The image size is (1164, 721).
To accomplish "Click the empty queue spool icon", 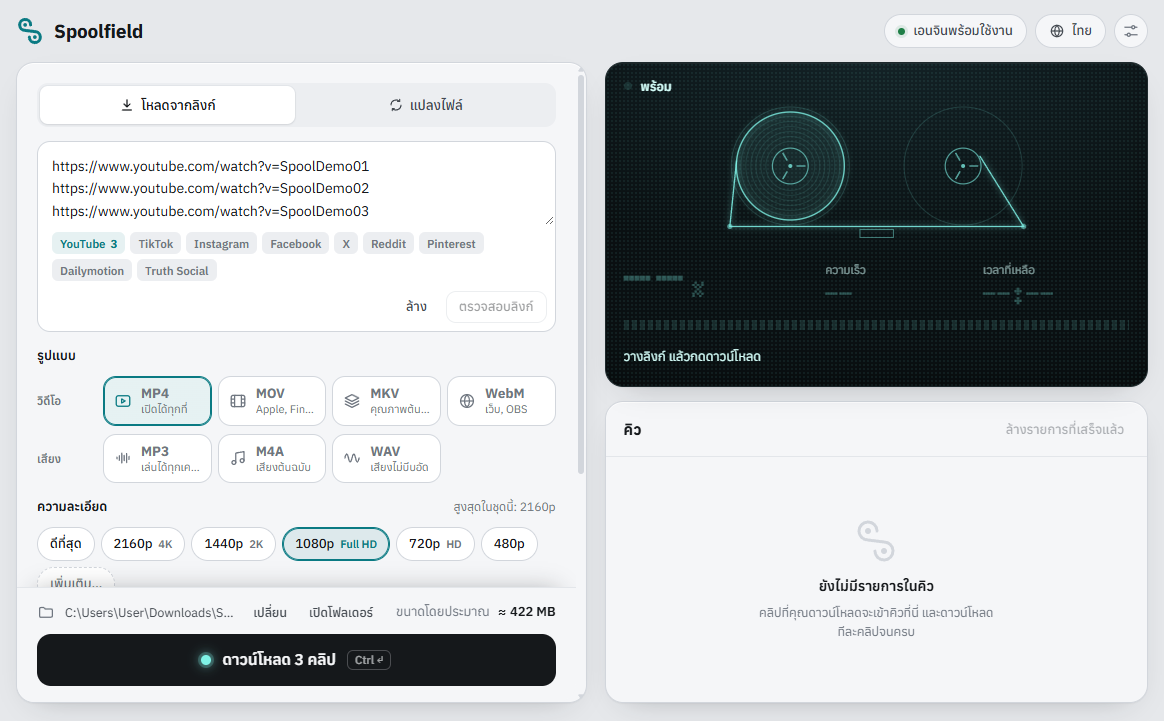I will 876,541.
